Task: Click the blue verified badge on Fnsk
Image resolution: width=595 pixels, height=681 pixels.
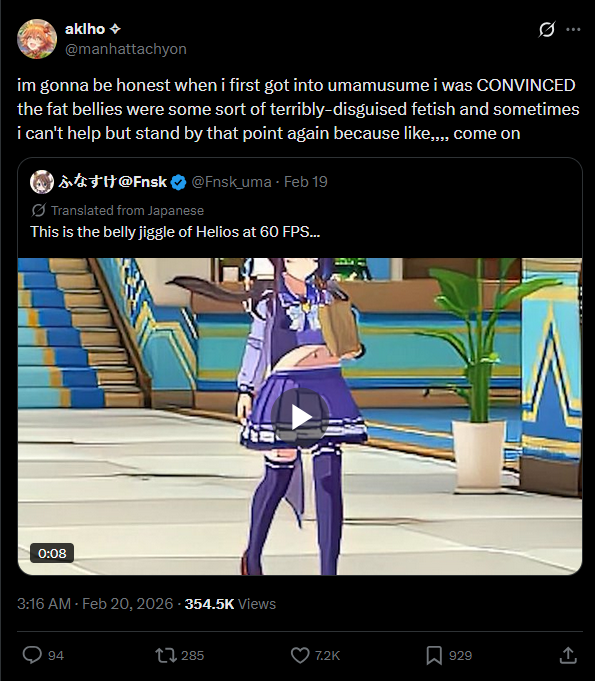Action: tap(178, 182)
